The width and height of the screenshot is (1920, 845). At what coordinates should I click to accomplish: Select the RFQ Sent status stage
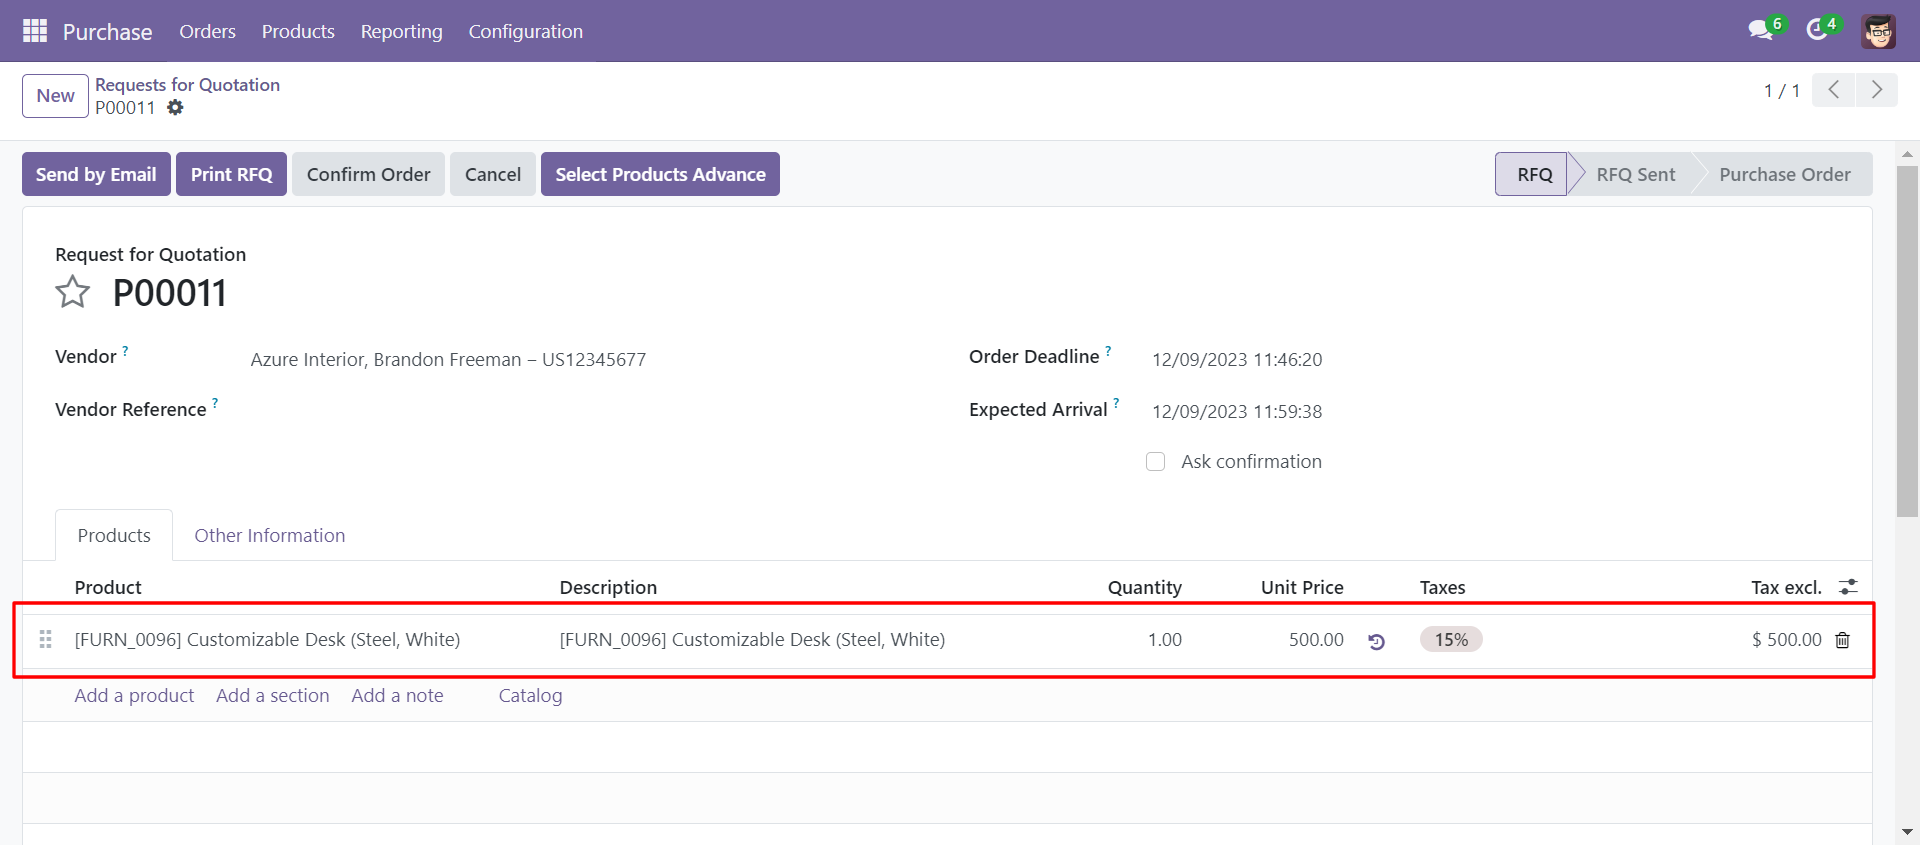1635,174
